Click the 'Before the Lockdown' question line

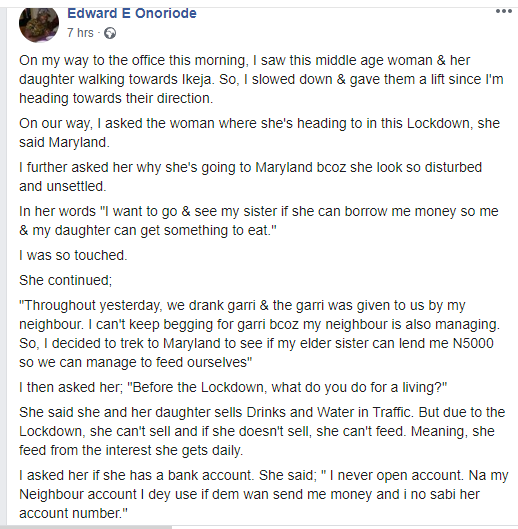coord(233,387)
